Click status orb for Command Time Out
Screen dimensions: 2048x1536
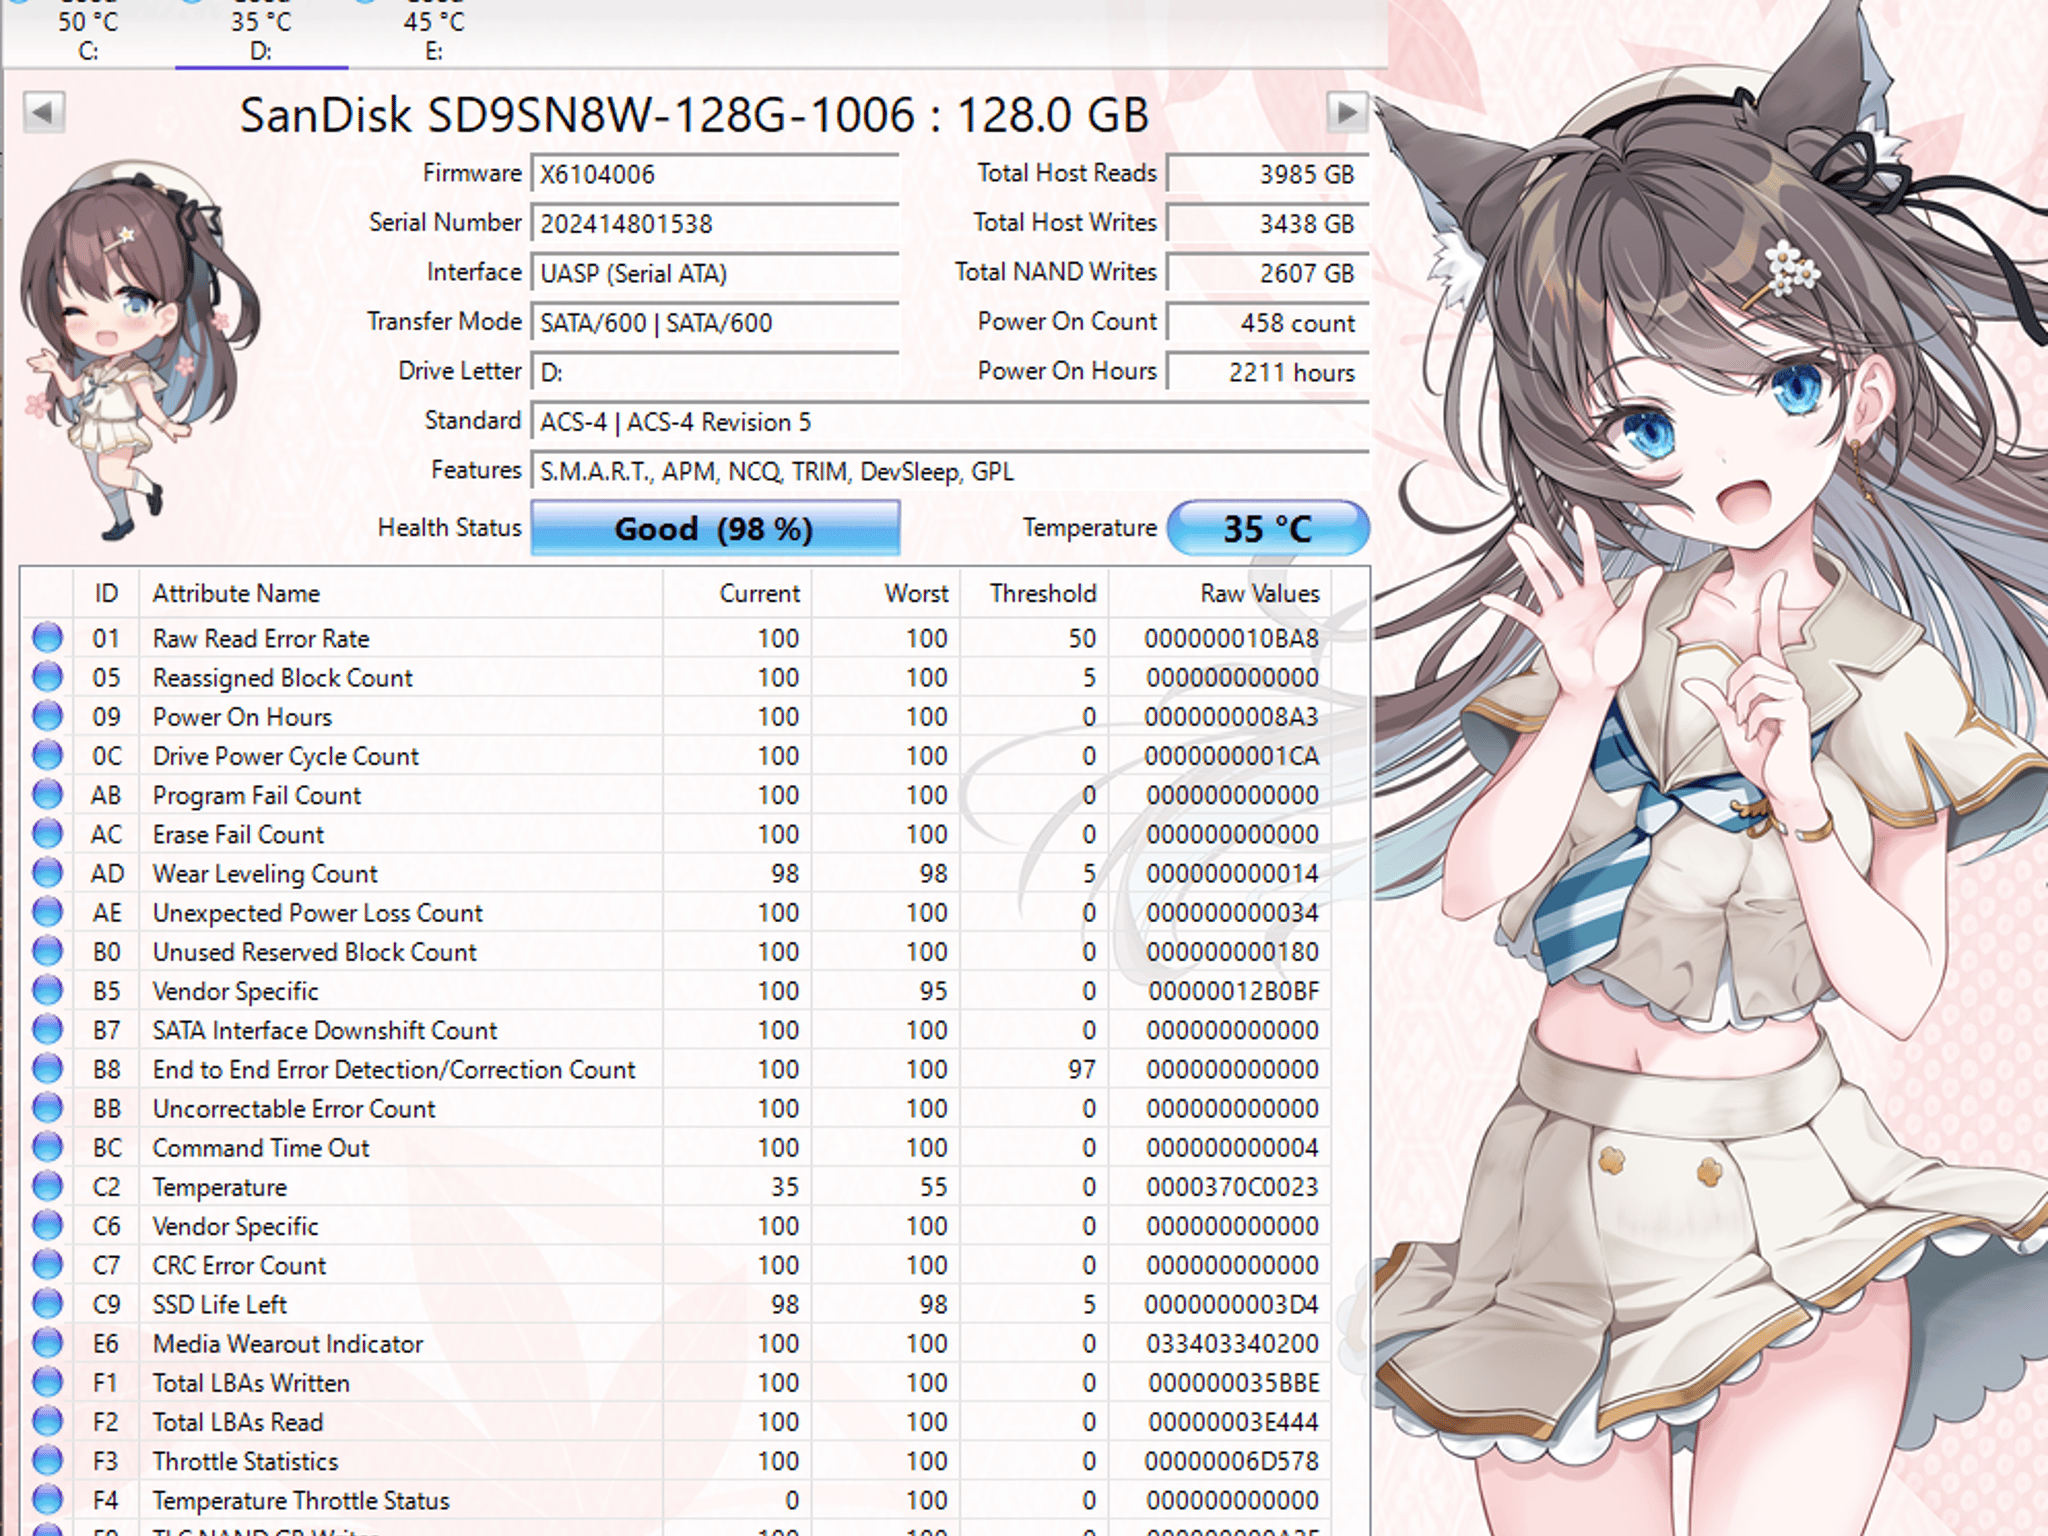[x=47, y=1147]
